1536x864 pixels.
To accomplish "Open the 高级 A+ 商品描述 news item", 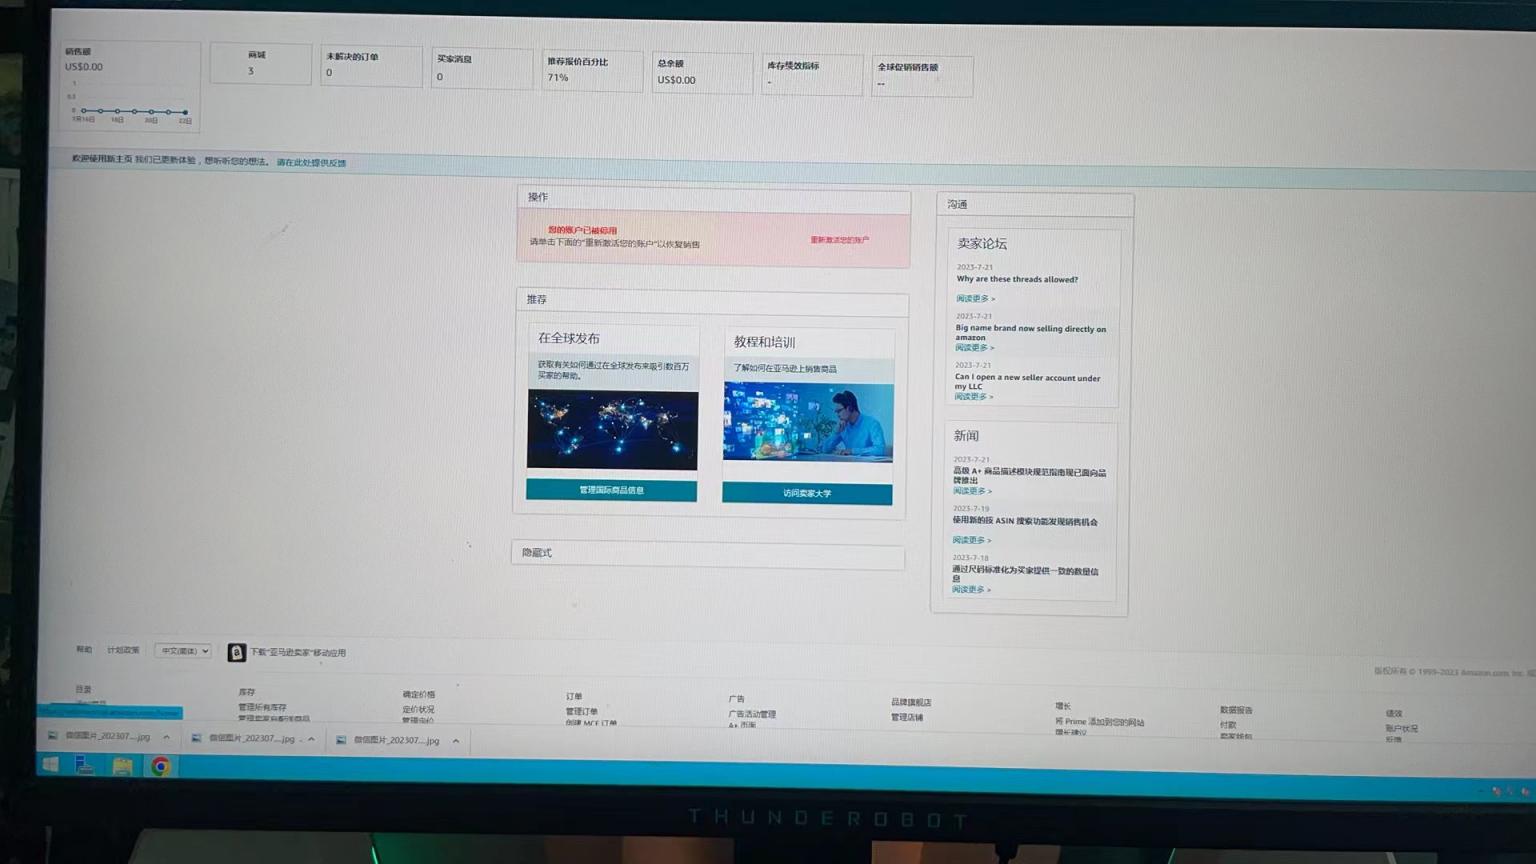I will [1029, 476].
